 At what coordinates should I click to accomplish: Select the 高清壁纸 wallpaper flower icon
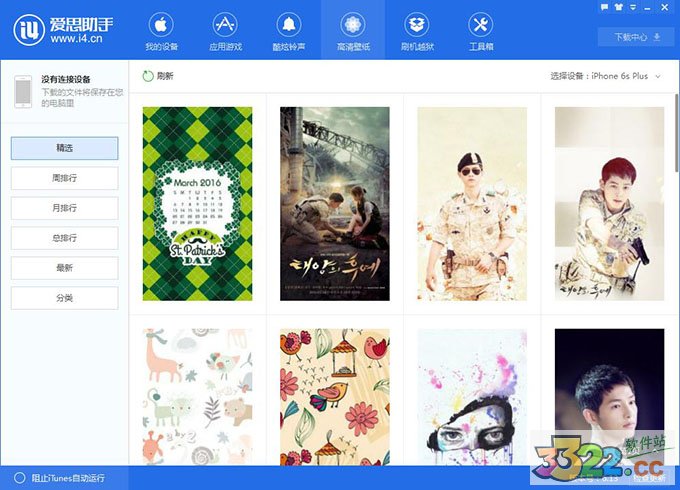[353, 25]
